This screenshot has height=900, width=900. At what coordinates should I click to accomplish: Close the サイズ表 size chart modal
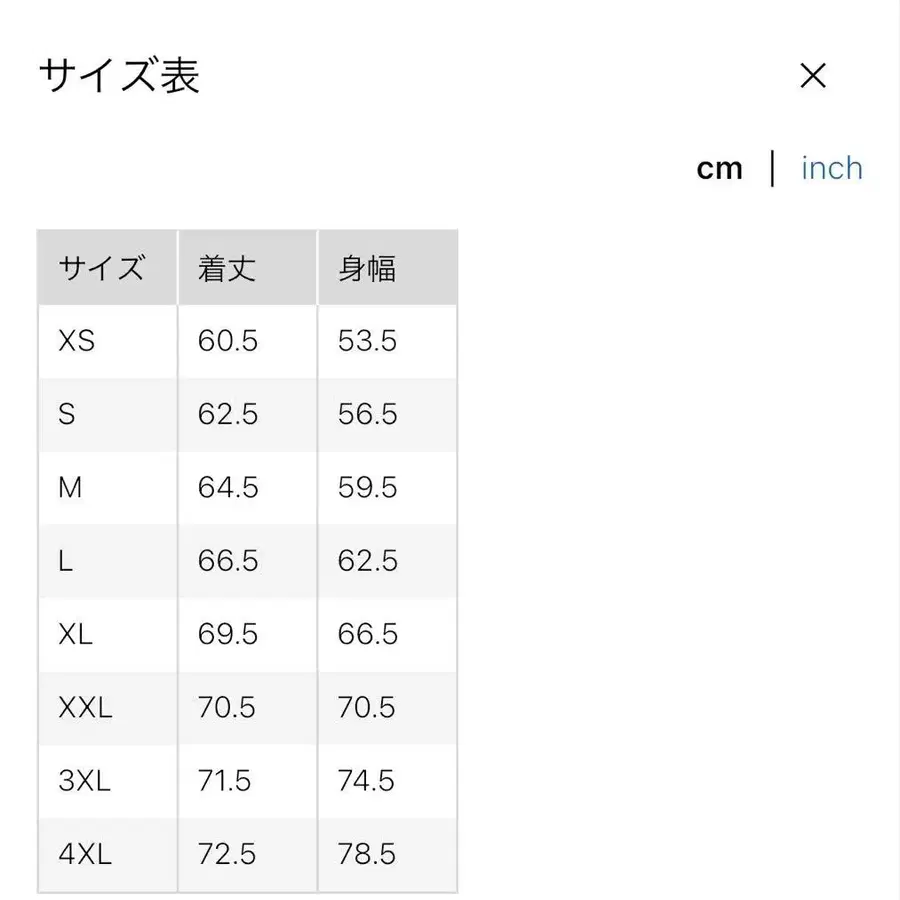tap(813, 76)
